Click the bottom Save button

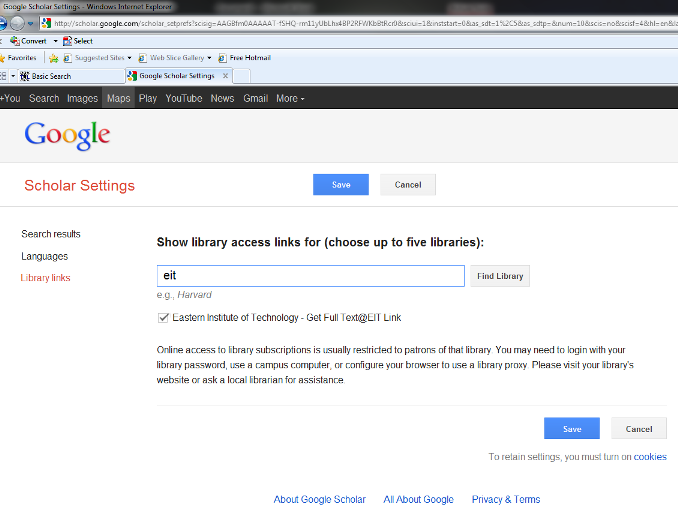pyautogui.click(x=572, y=428)
